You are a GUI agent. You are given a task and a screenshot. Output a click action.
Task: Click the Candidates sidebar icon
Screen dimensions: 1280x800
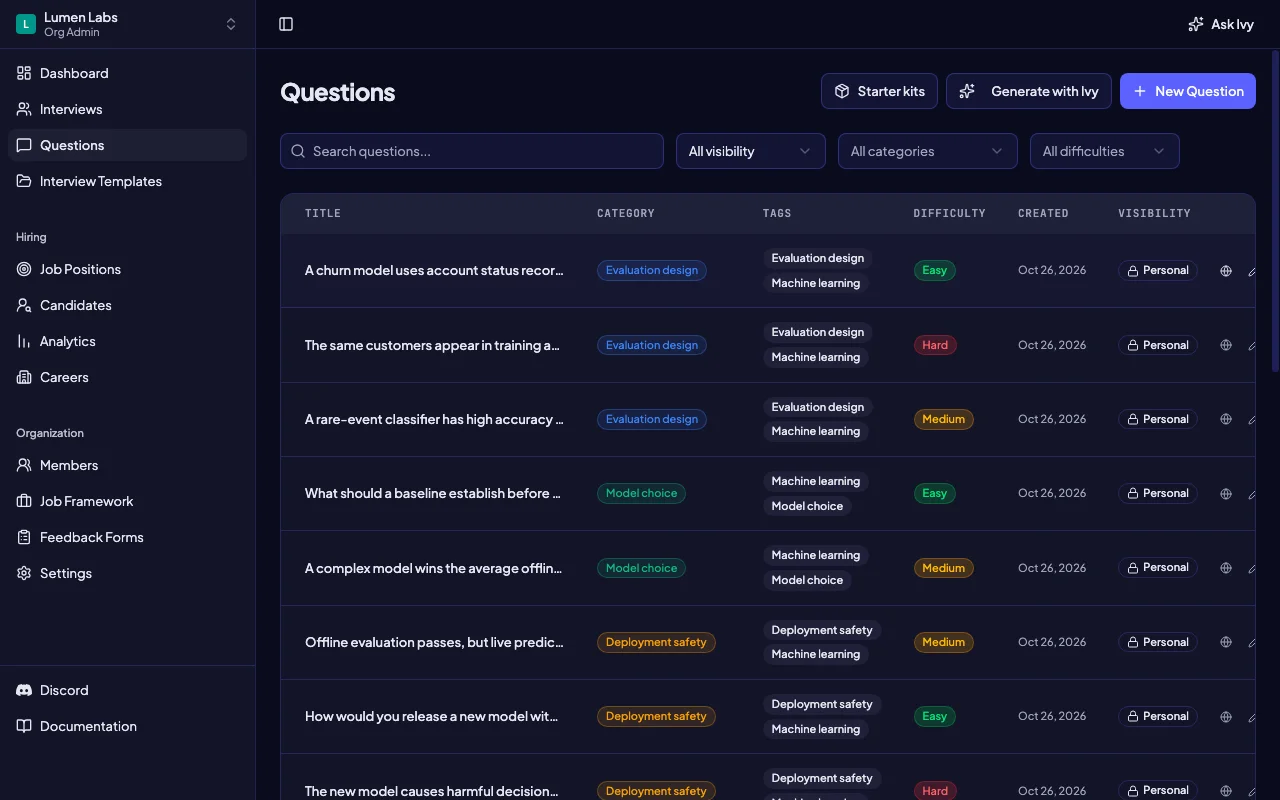[x=24, y=305]
